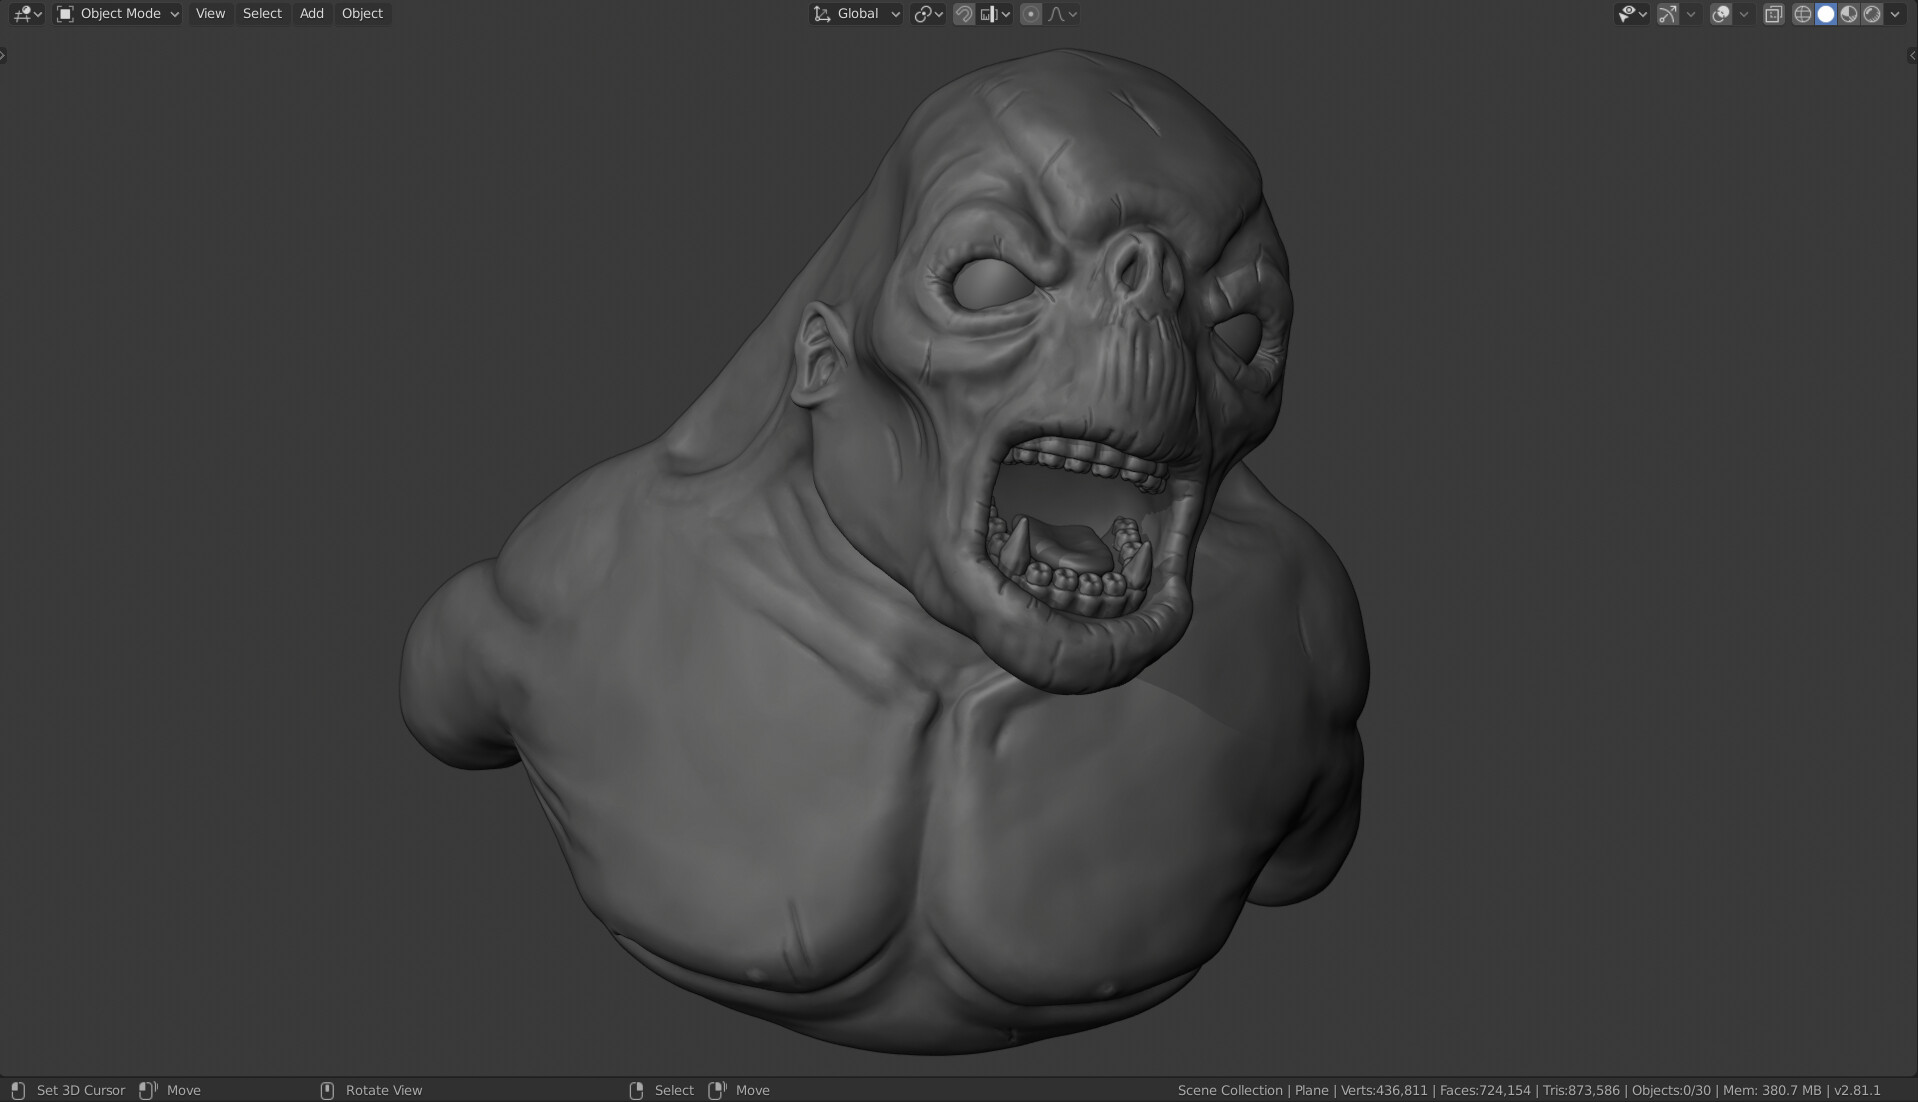Switch viewport to wireframe shading mode

(1802, 13)
